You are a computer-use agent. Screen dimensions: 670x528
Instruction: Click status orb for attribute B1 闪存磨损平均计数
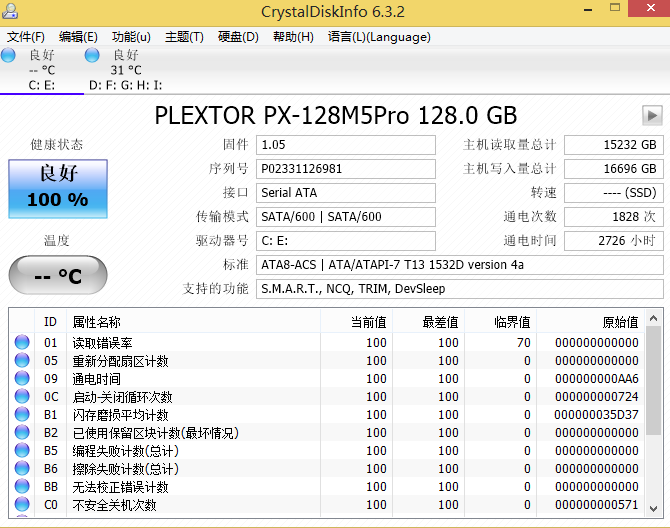22,414
